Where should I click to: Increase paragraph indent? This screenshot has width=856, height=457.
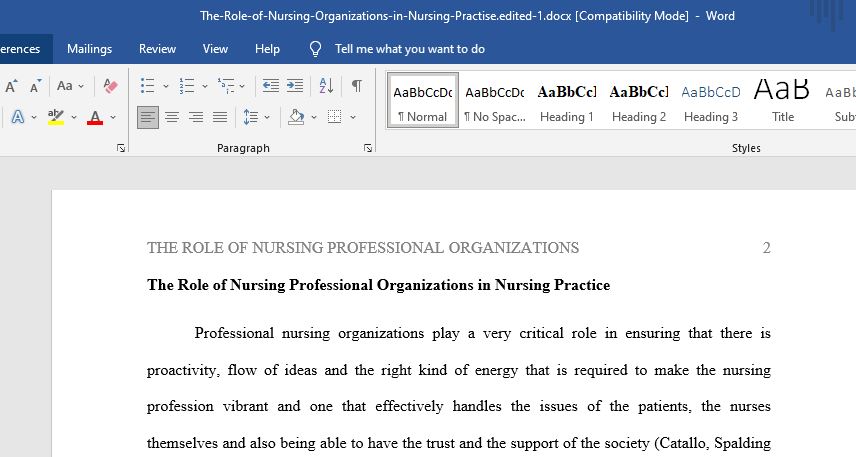click(x=295, y=86)
